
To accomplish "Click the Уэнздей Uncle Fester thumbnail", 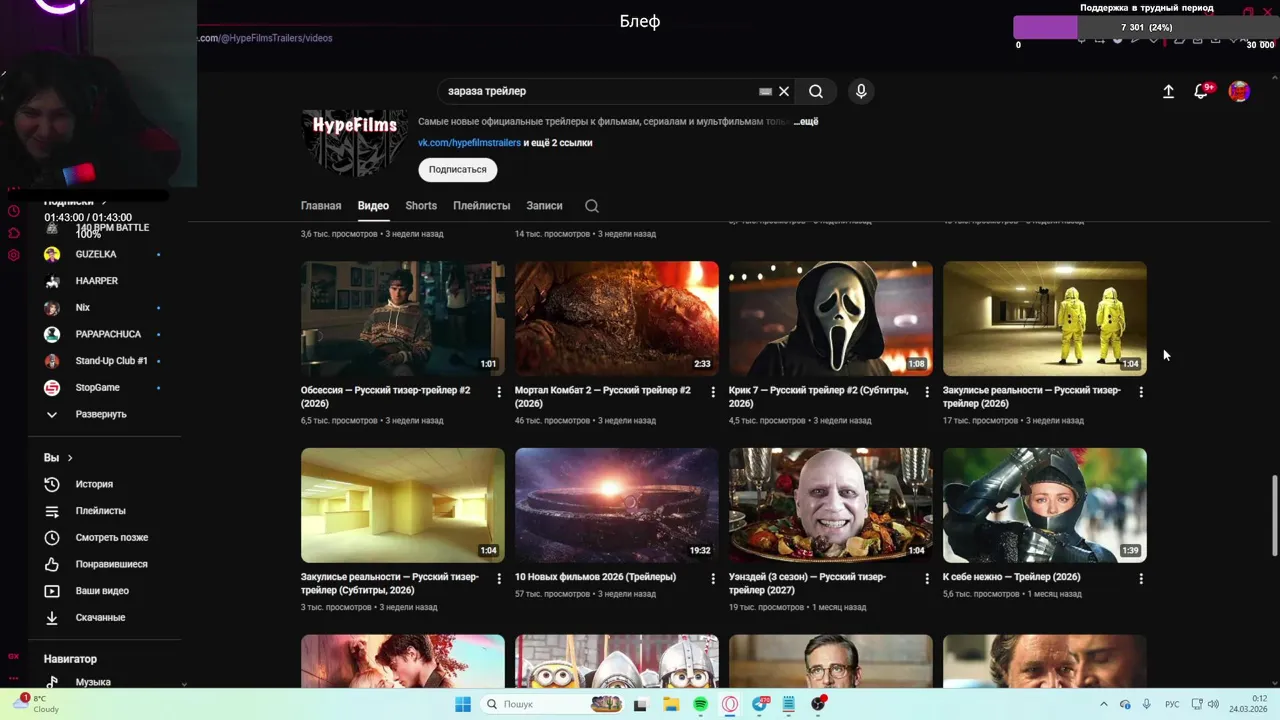I will (831, 505).
